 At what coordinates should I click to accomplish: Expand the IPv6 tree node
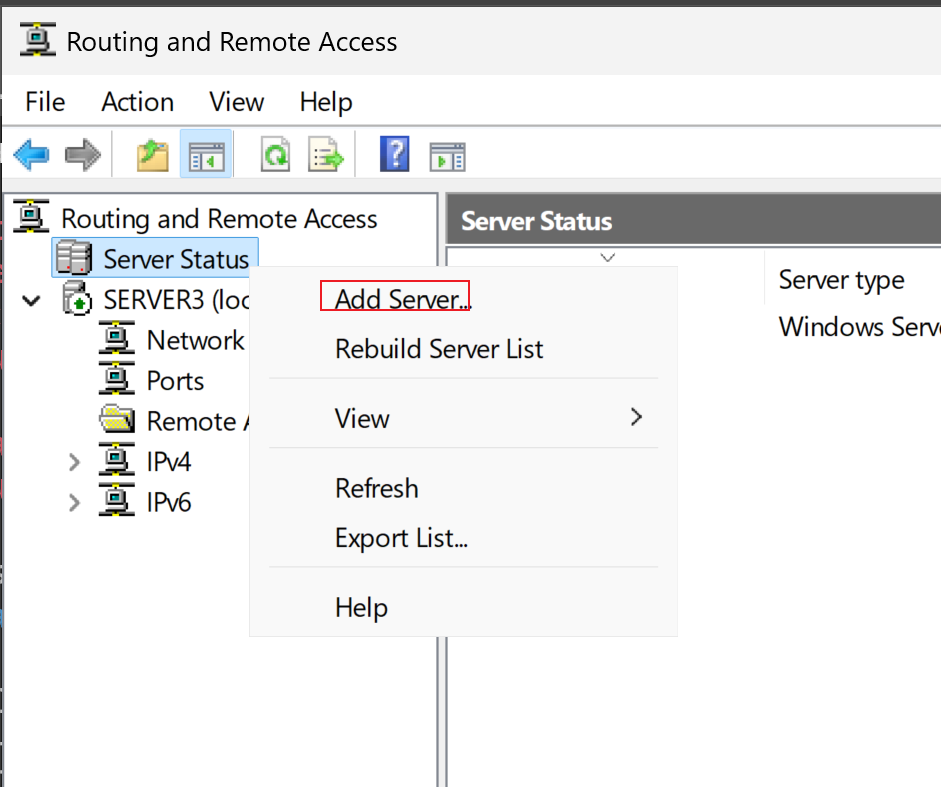click(x=74, y=502)
